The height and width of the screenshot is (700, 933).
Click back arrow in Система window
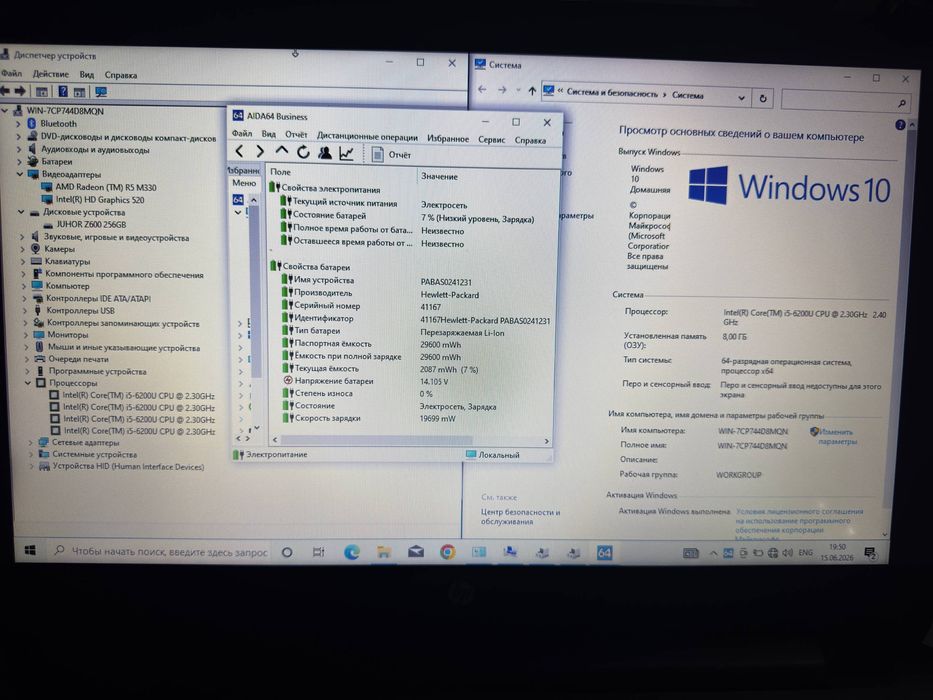click(482, 89)
